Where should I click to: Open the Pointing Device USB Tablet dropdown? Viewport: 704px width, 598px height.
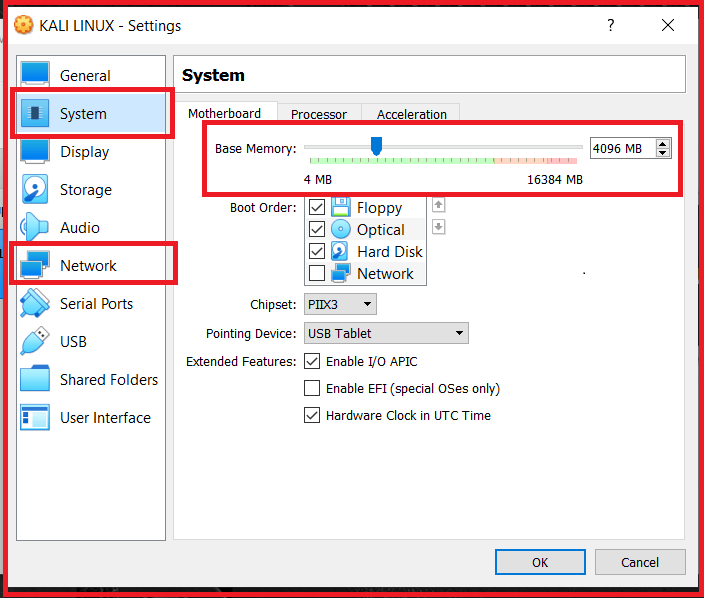tap(386, 333)
